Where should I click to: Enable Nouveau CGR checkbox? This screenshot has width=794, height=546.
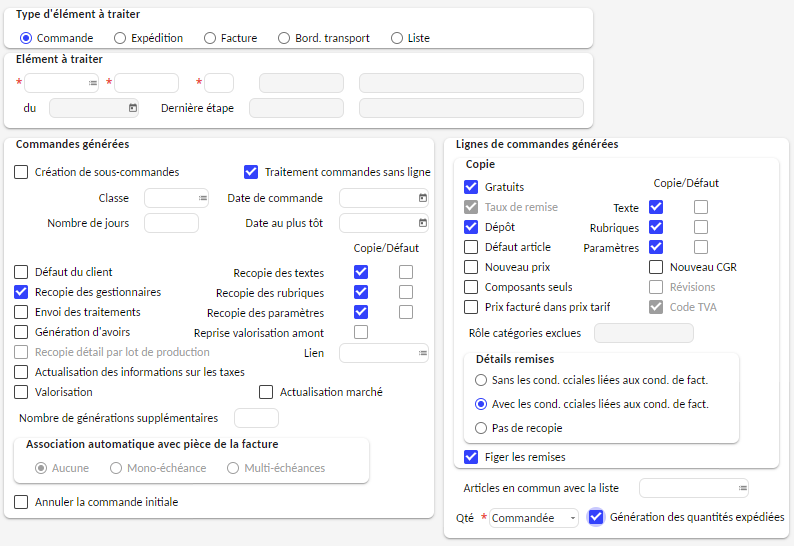656,267
